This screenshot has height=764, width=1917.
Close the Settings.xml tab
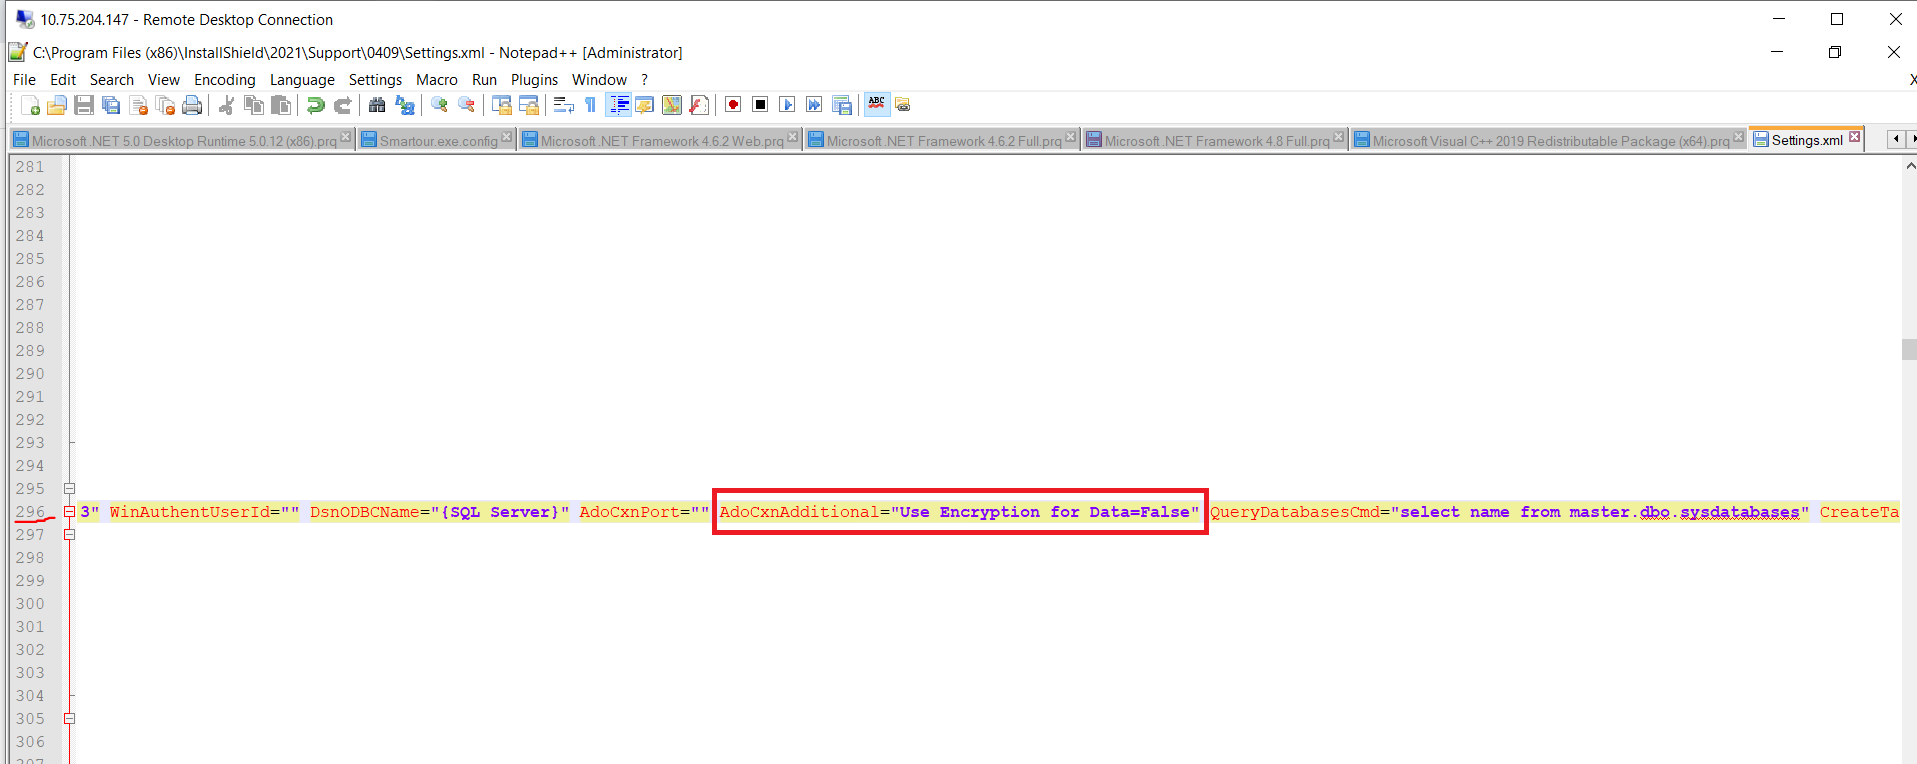(x=1855, y=137)
